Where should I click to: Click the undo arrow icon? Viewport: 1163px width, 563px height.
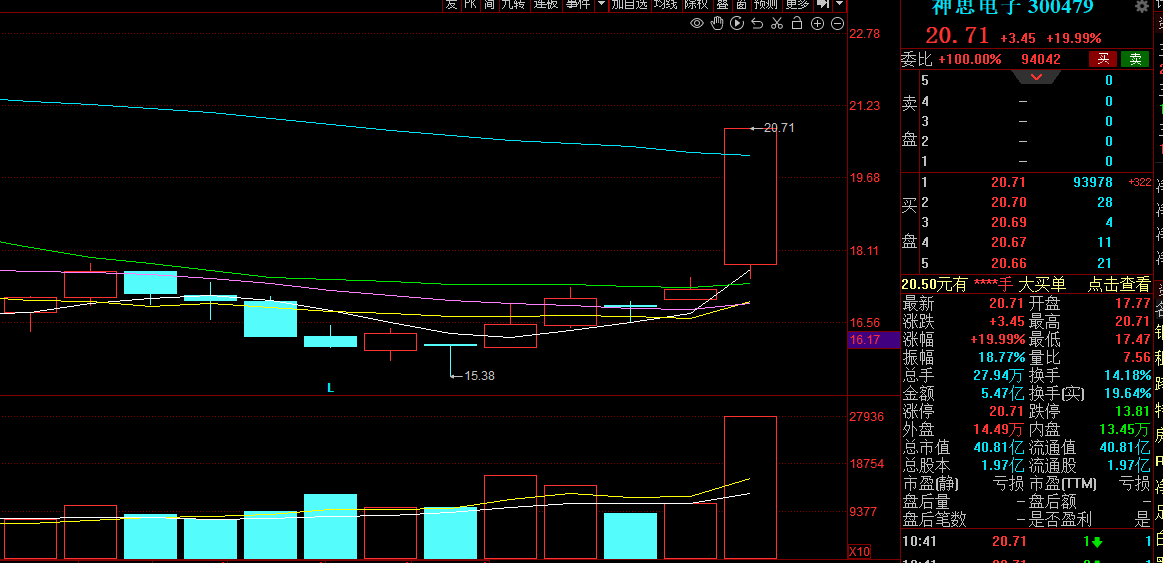pos(757,24)
